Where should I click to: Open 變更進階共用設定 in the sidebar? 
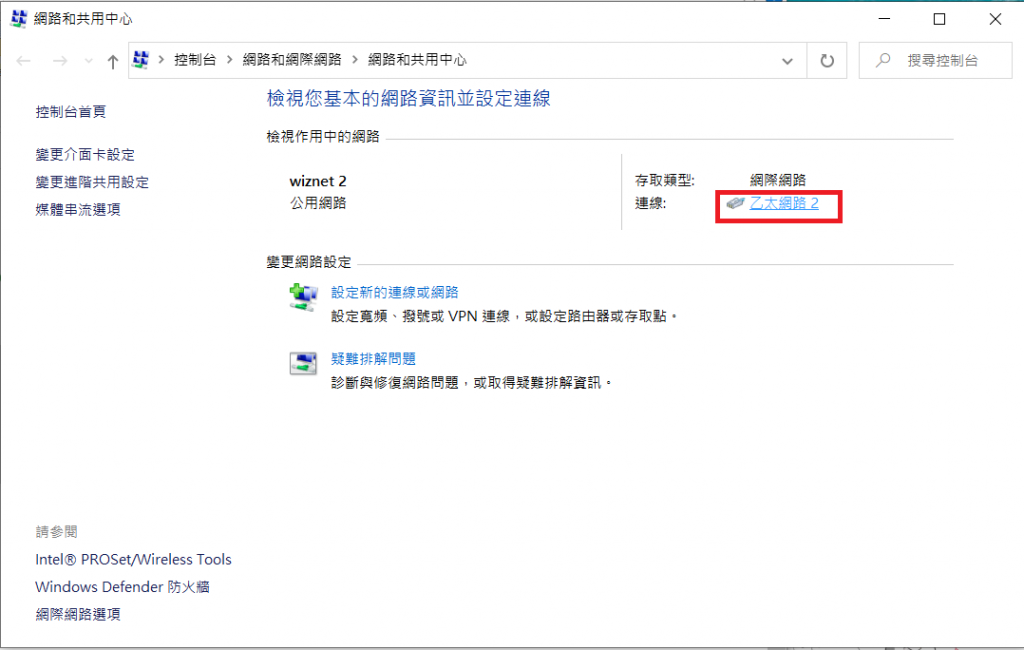tap(92, 182)
